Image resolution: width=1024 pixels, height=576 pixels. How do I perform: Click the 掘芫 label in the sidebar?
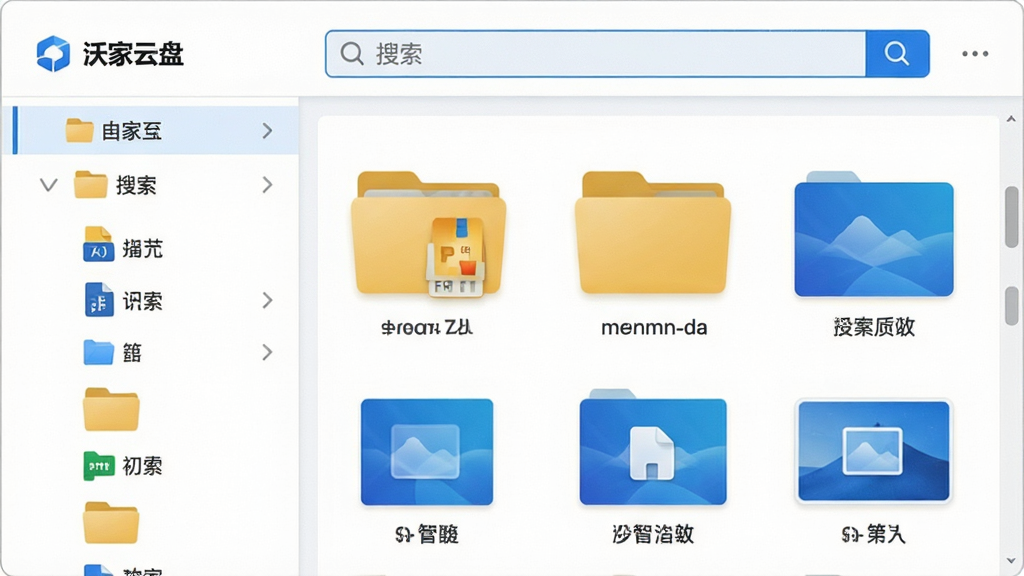[x=142, y=249]
